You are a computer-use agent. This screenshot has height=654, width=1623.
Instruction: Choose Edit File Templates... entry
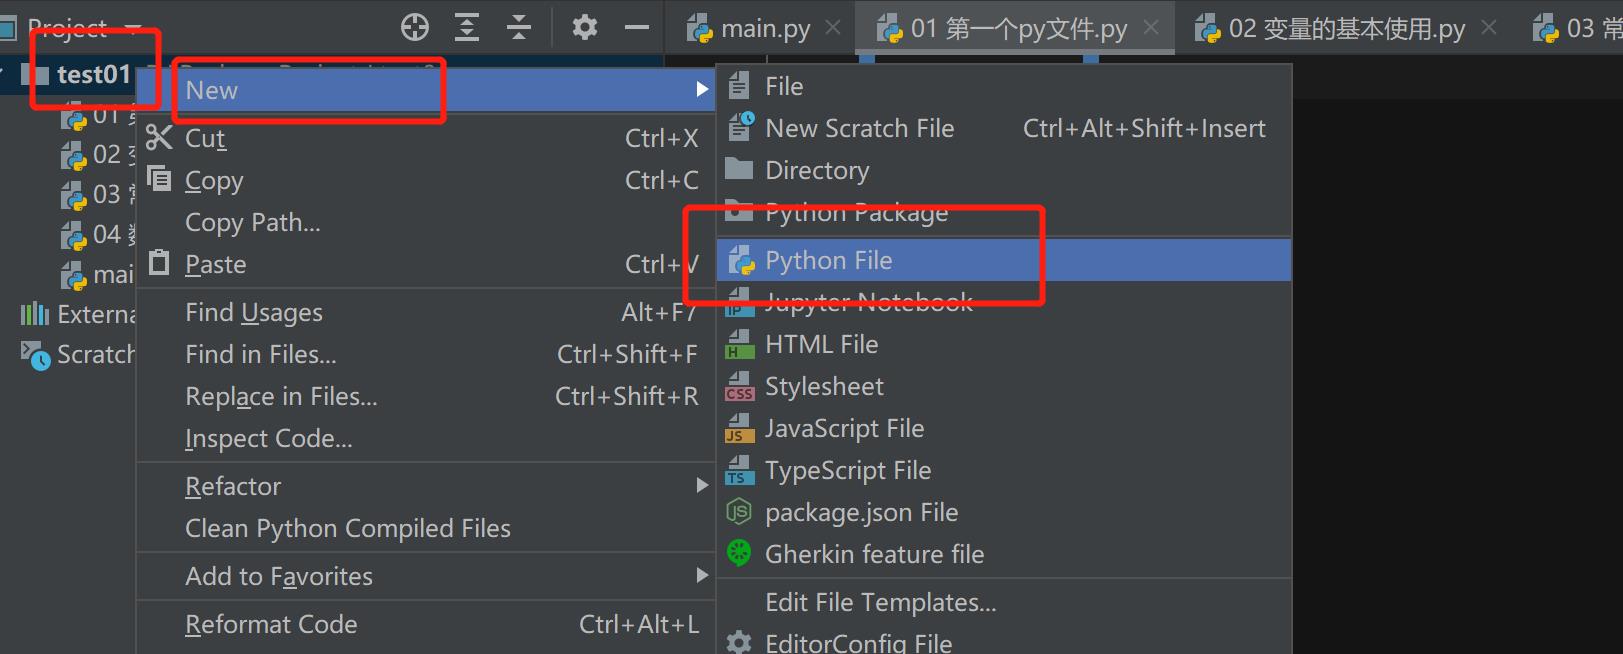tap(1004, 602)
